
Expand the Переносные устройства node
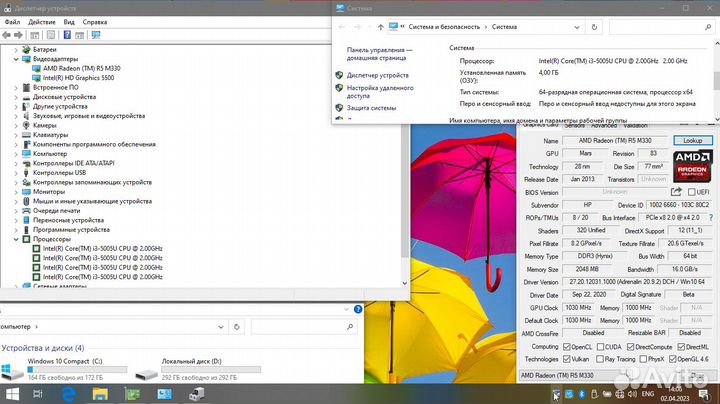(x=16, y=220)
